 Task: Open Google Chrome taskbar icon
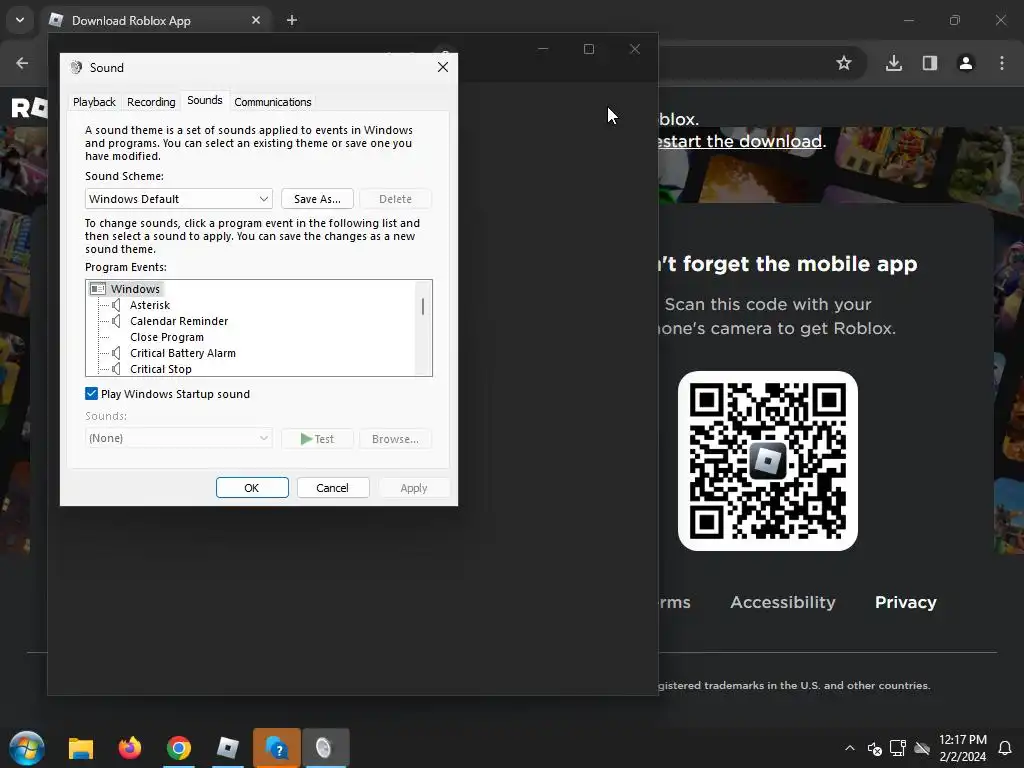tap(178, 748)
